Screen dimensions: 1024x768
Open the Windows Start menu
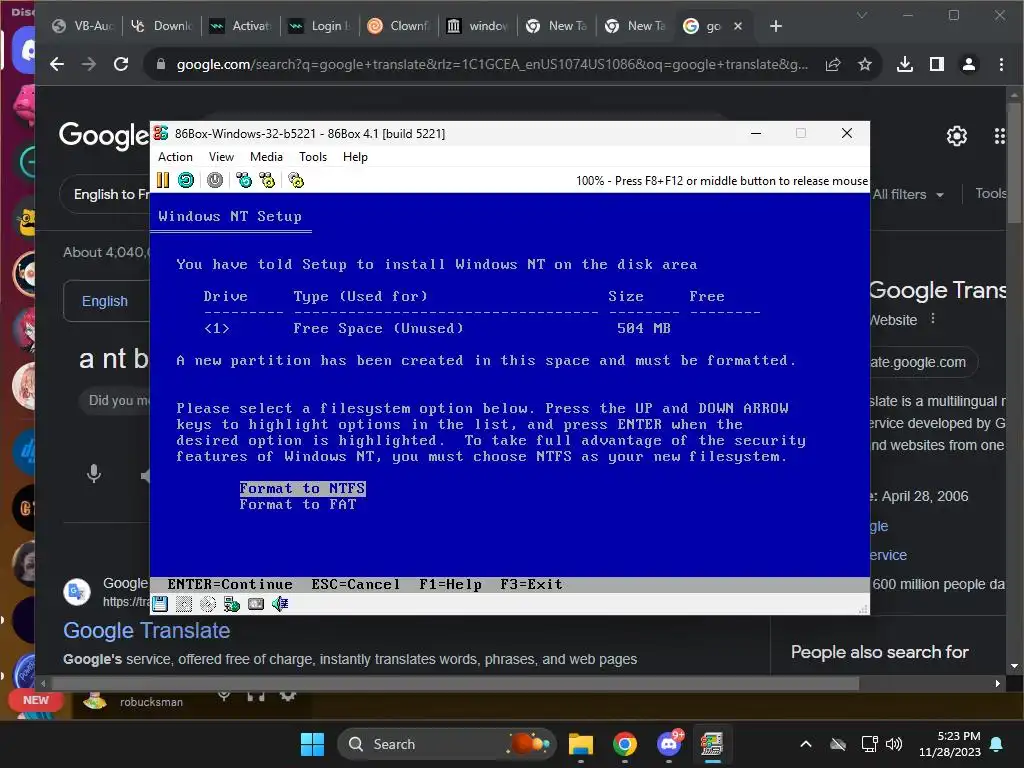click(312, 744)
